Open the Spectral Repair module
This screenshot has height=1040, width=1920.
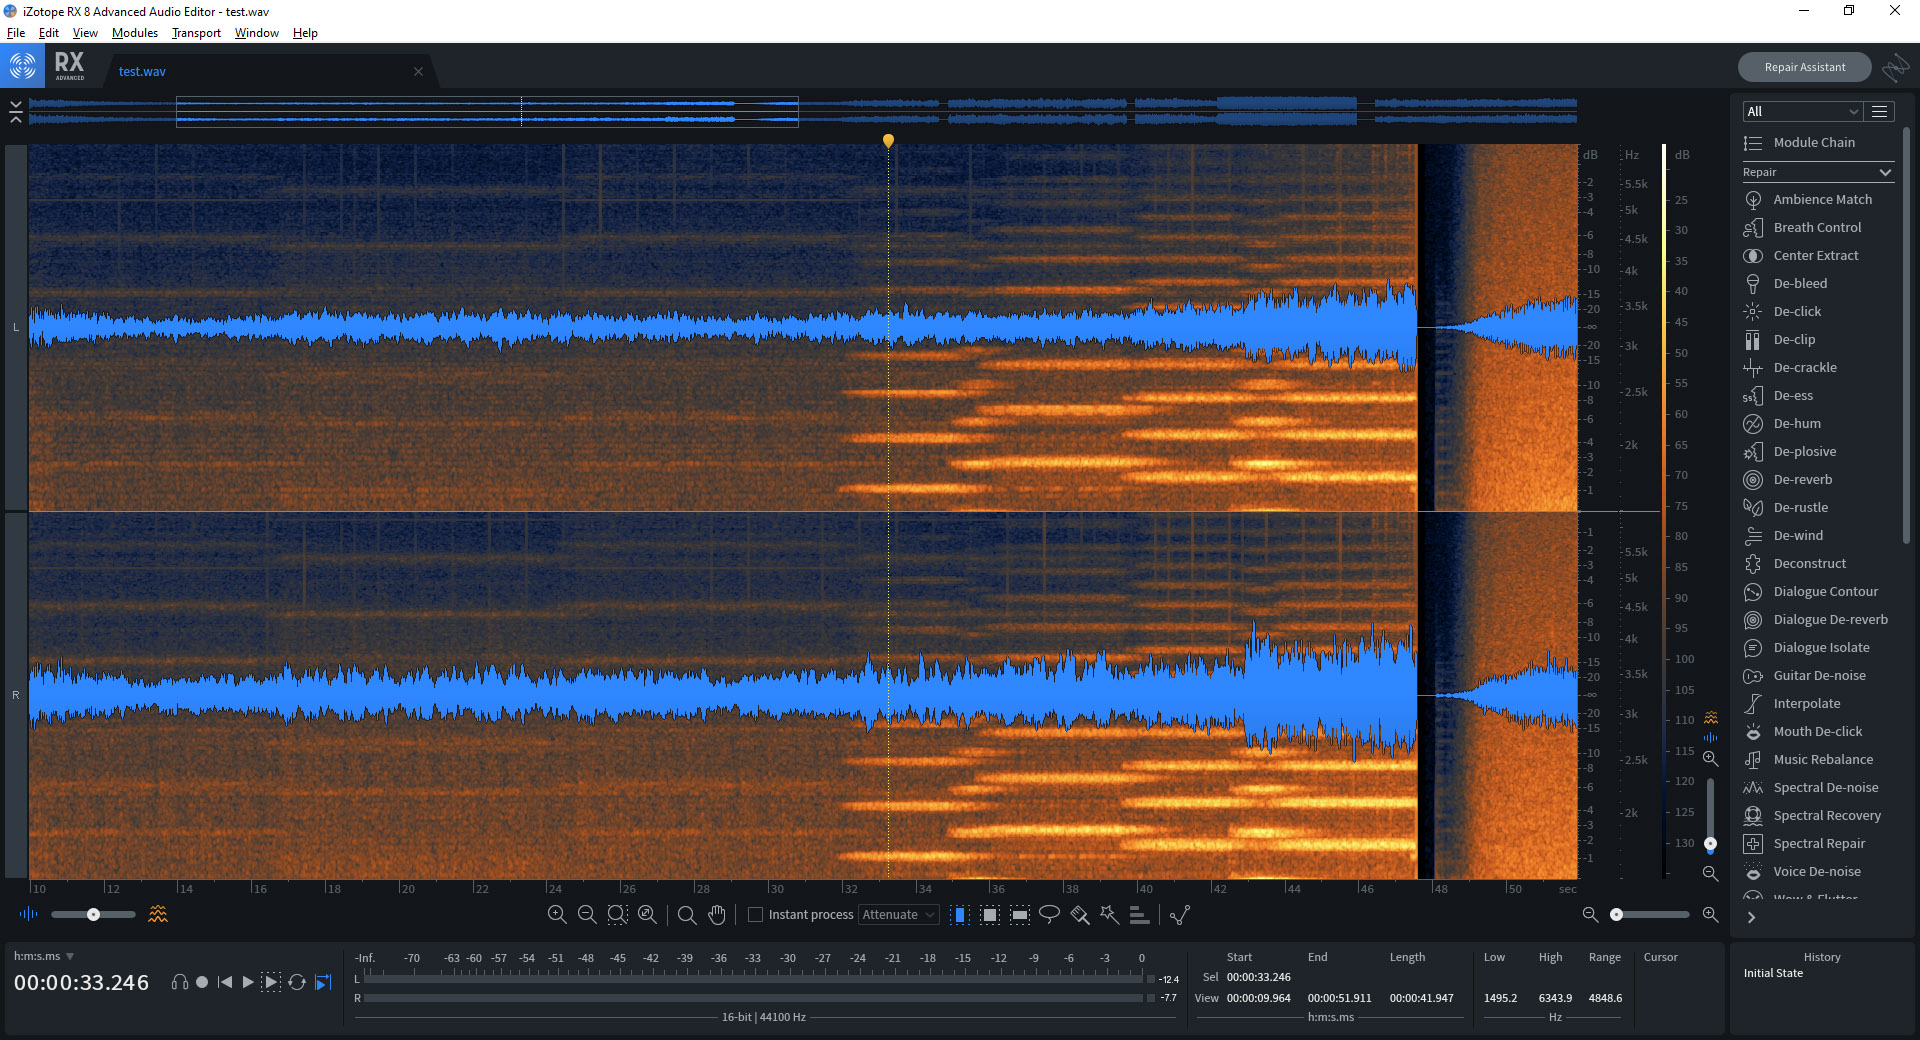[1818, 844]
